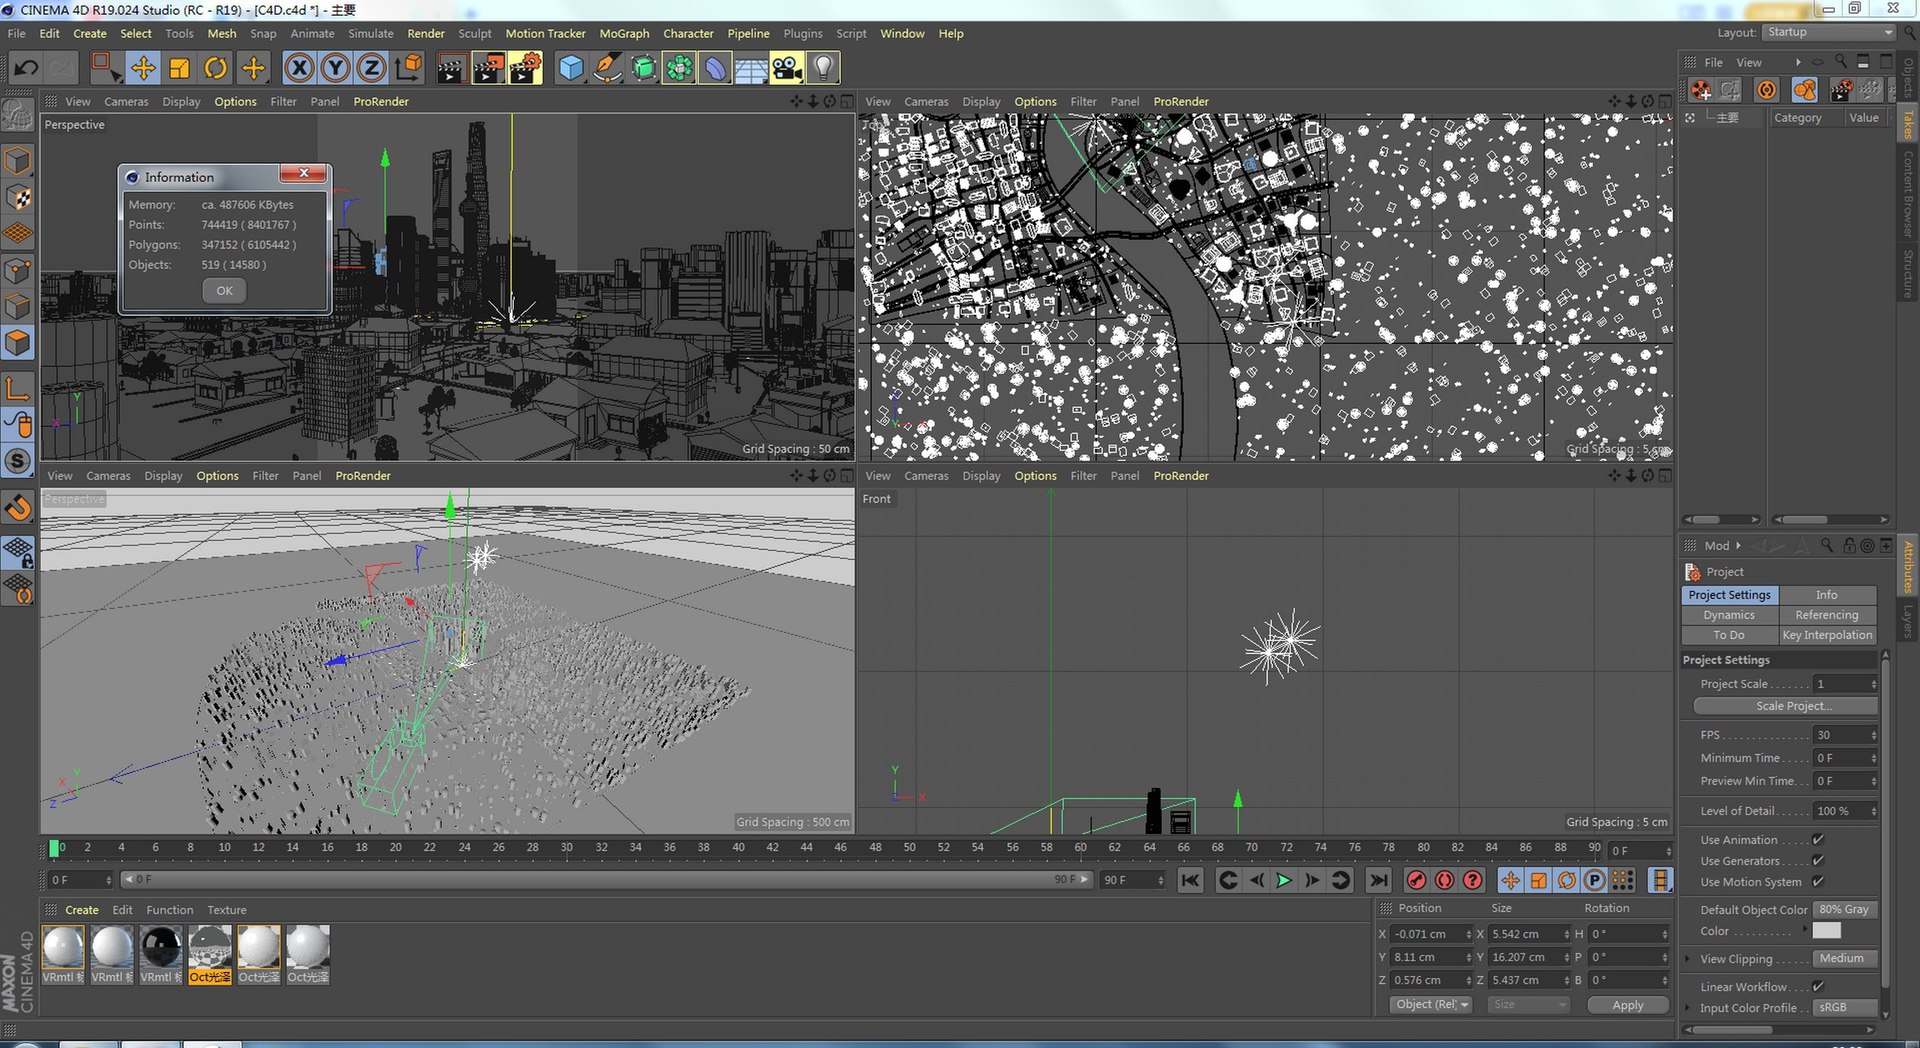Image resolution: width=1920 pixels, height=1048 pixels.
Task: Click Apply in coordinates panel
Action: click(1628, 1005)
